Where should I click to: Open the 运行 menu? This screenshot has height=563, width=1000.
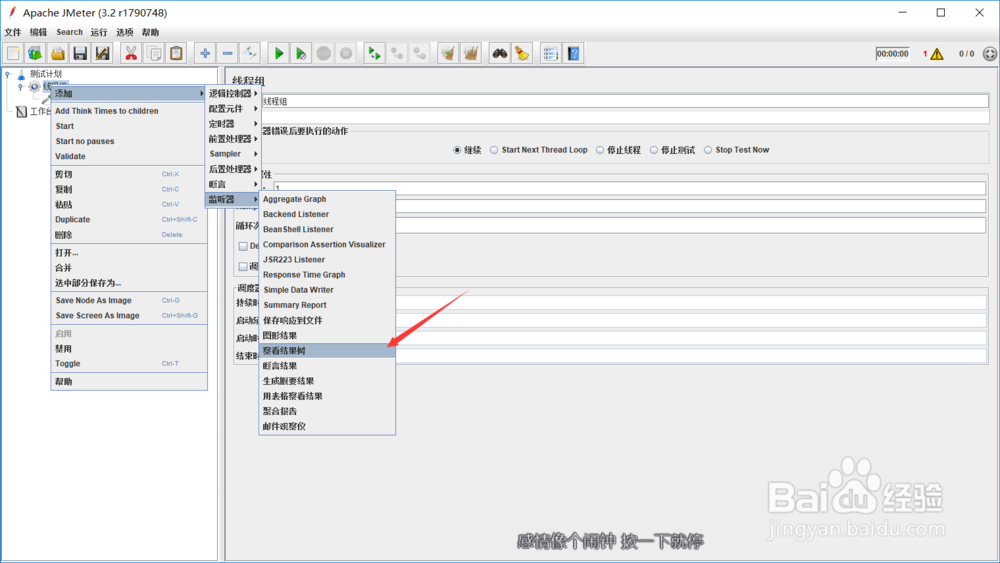click(x=99, y=32)
